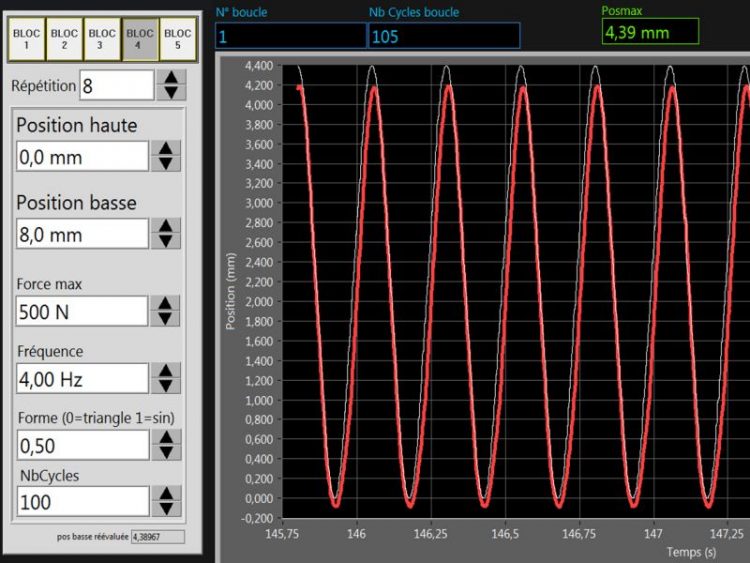Image resolution: width=750 pixels, height=563 pixels.
Task: Click the 4,400 Y-axis maximum value
Action: [x=259, y=66]
